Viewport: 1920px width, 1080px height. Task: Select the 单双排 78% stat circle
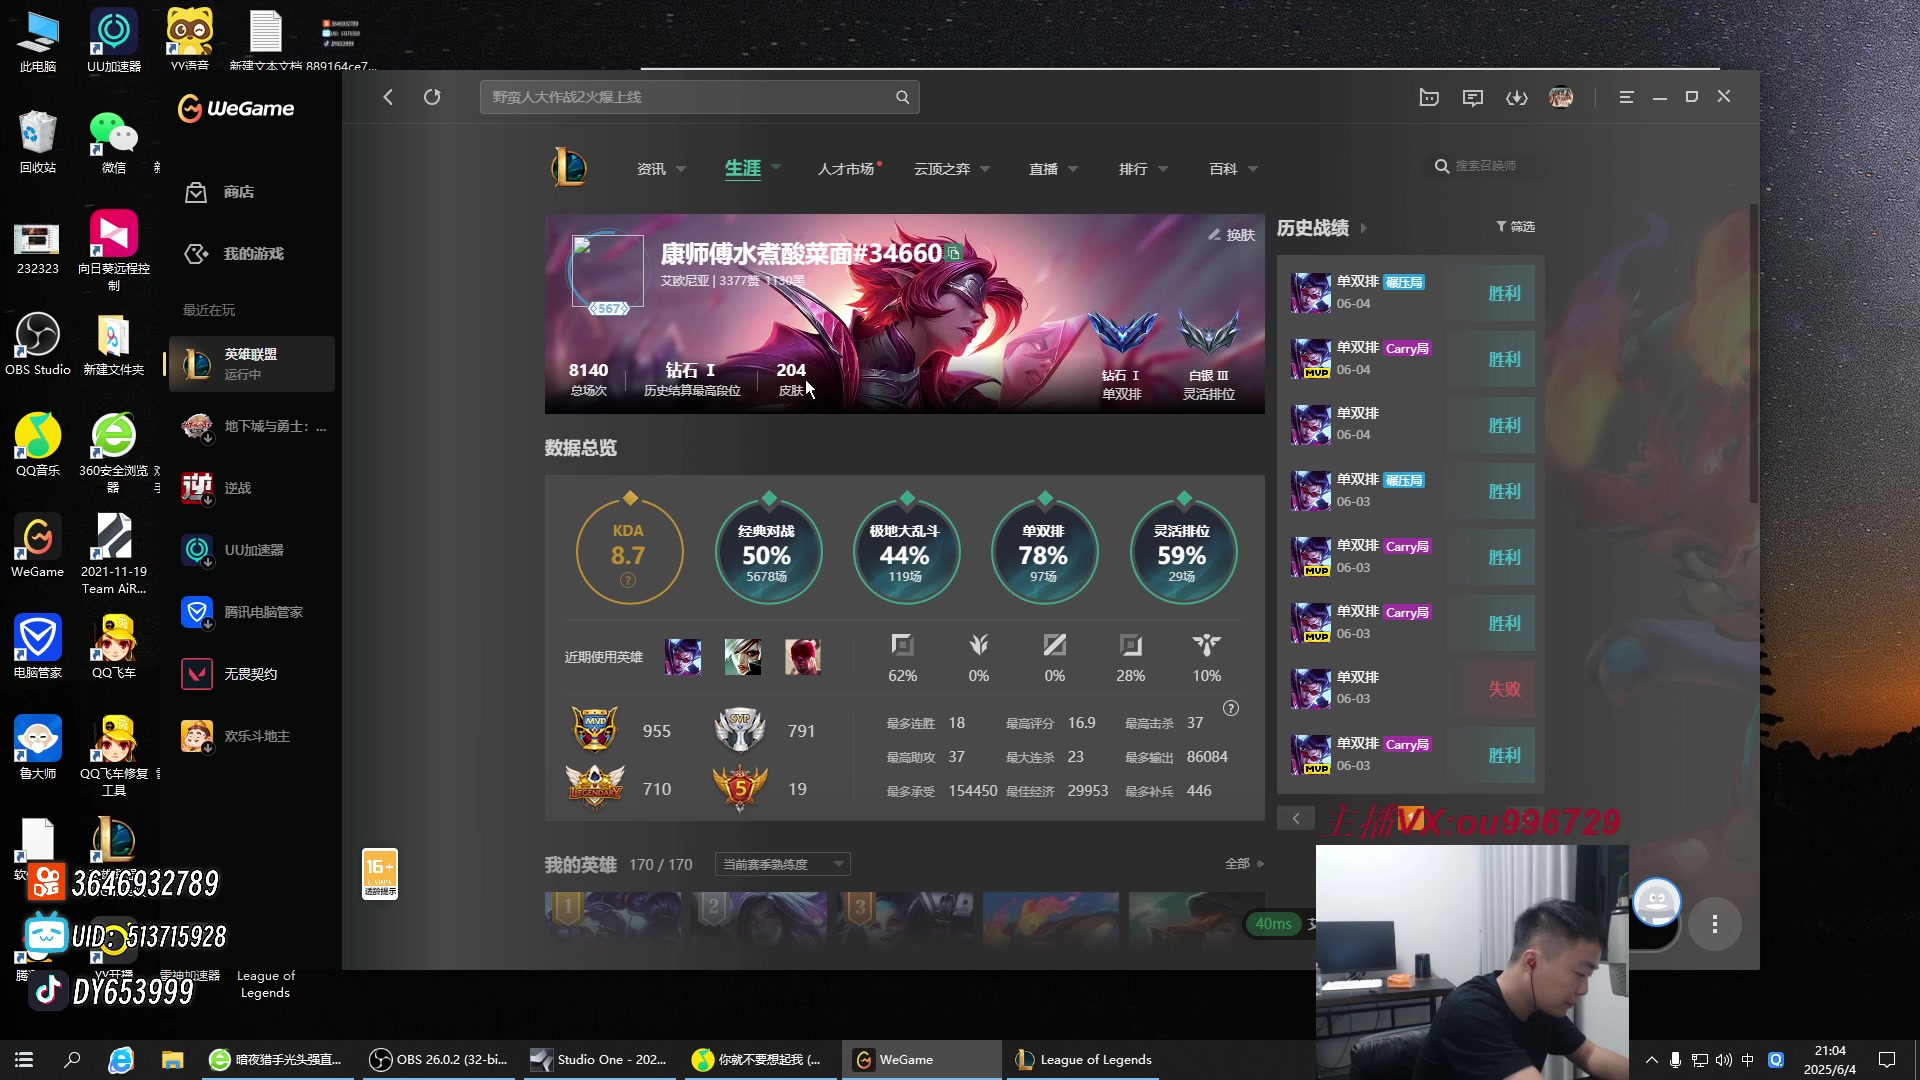pyautogui.click(x=1043, y=551)
